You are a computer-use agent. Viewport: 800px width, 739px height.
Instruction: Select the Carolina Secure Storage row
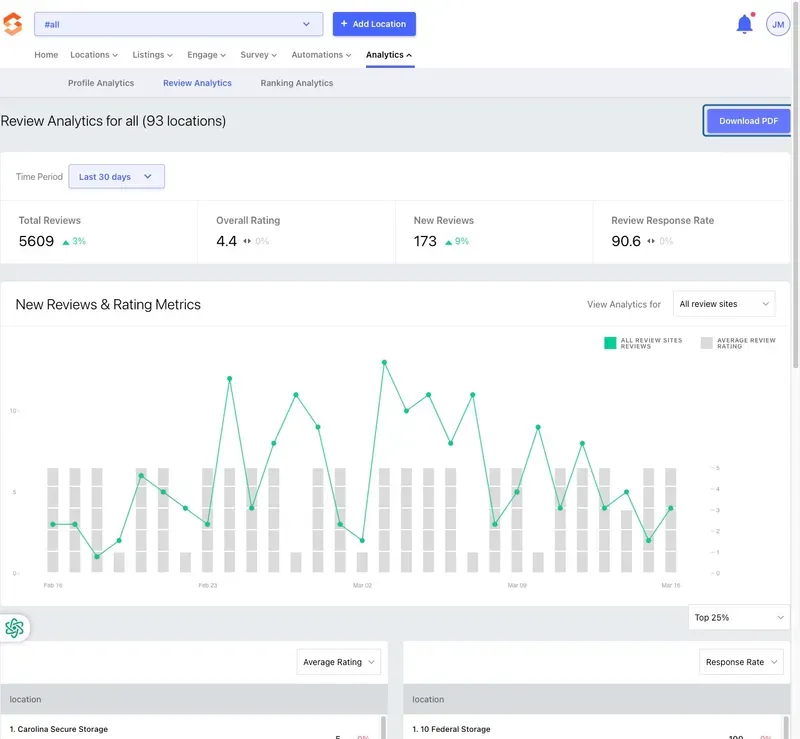(191, 729)
